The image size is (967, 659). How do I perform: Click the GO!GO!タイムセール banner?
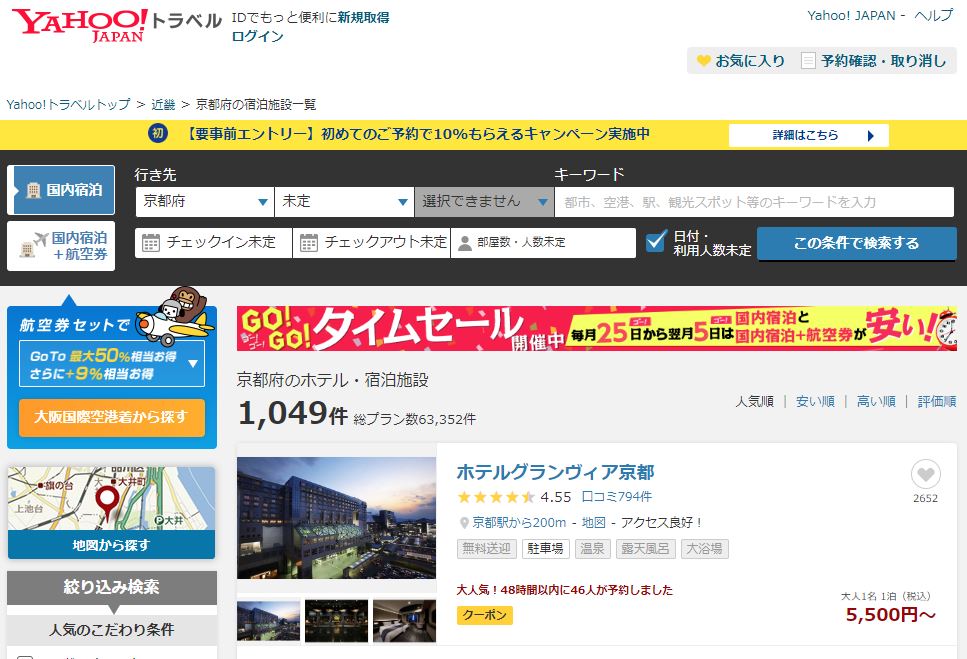[597, 329]
